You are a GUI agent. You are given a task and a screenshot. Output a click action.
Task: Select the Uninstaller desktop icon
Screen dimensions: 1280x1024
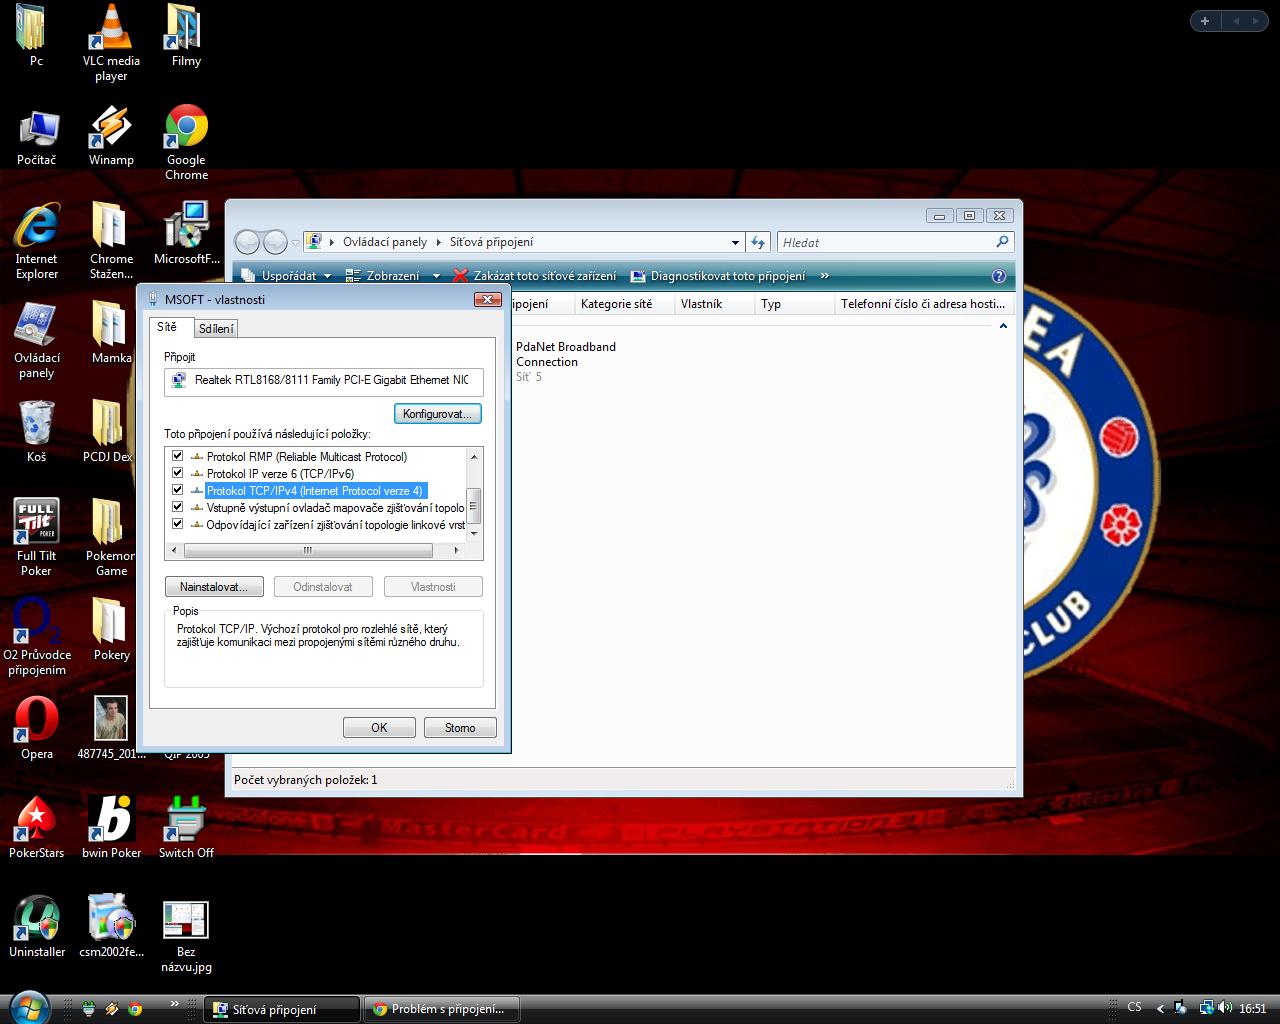pos(37,926)
